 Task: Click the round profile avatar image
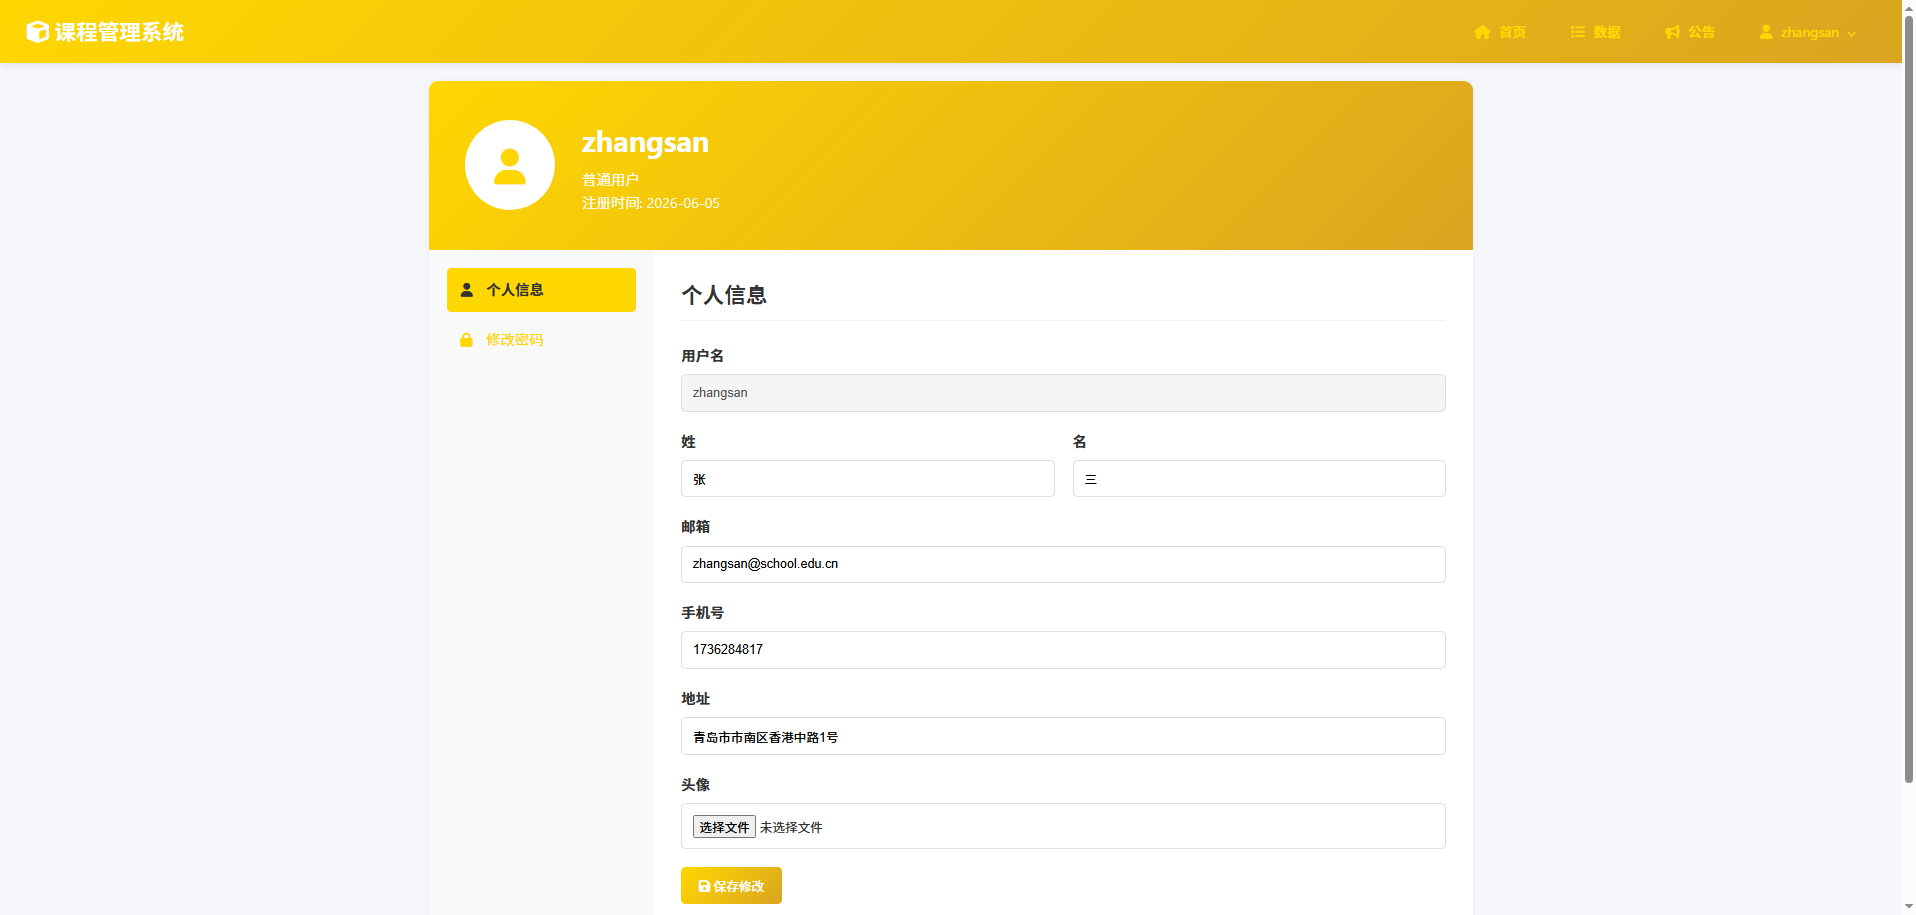[510, 165]
